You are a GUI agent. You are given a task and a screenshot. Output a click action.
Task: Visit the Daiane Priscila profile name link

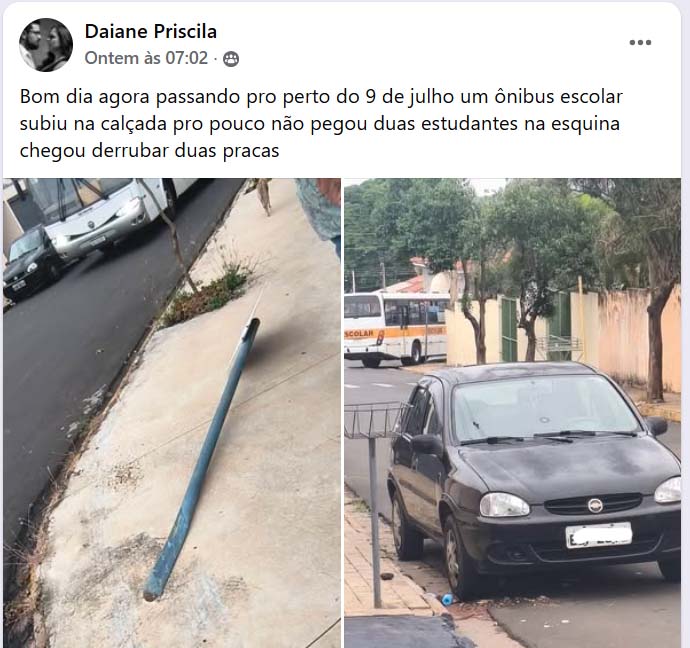click(x=150, y=31)
